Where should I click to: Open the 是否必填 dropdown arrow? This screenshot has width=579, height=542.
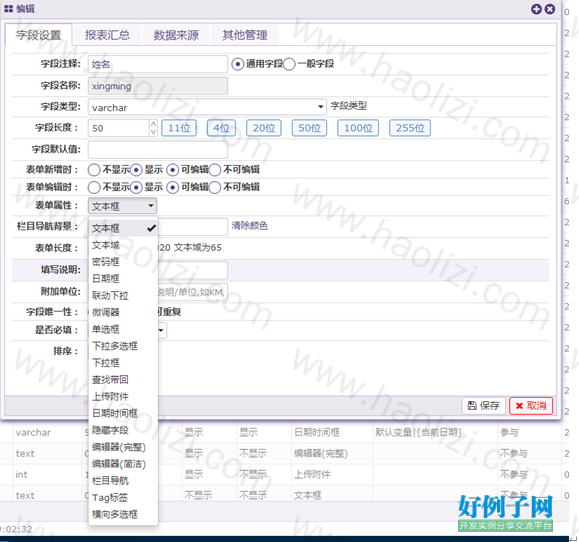(161, 330)
